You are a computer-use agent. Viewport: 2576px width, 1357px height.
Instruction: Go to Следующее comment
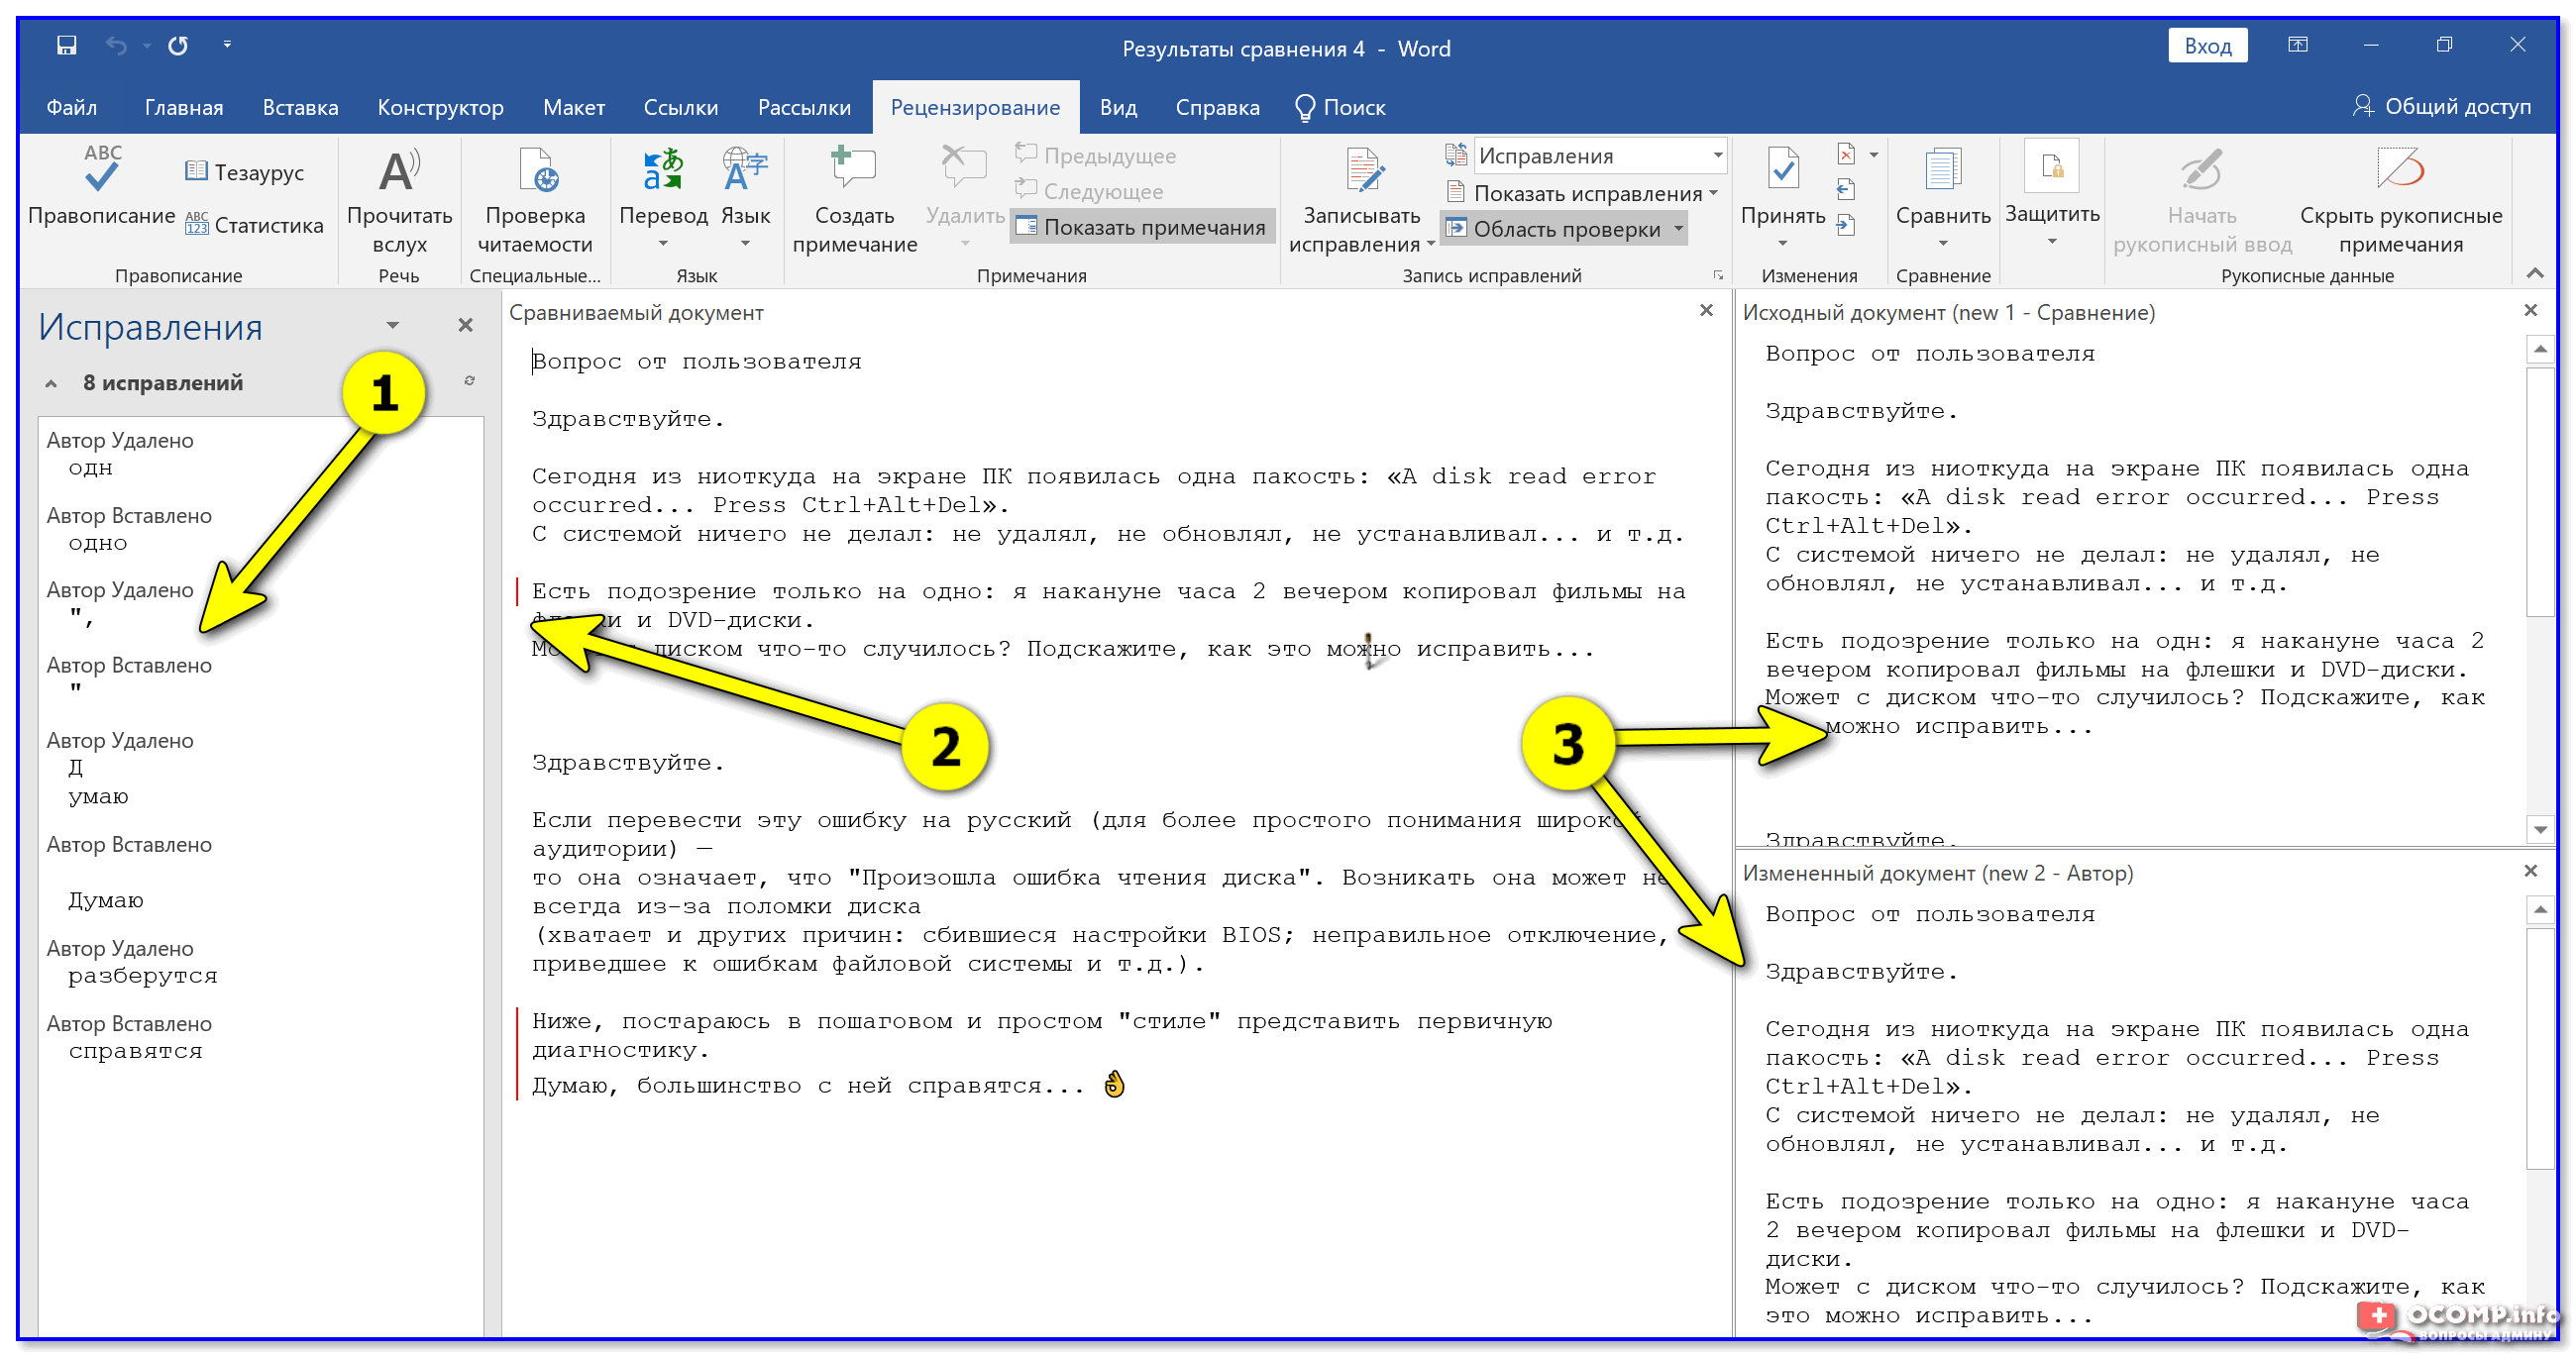1089,191
